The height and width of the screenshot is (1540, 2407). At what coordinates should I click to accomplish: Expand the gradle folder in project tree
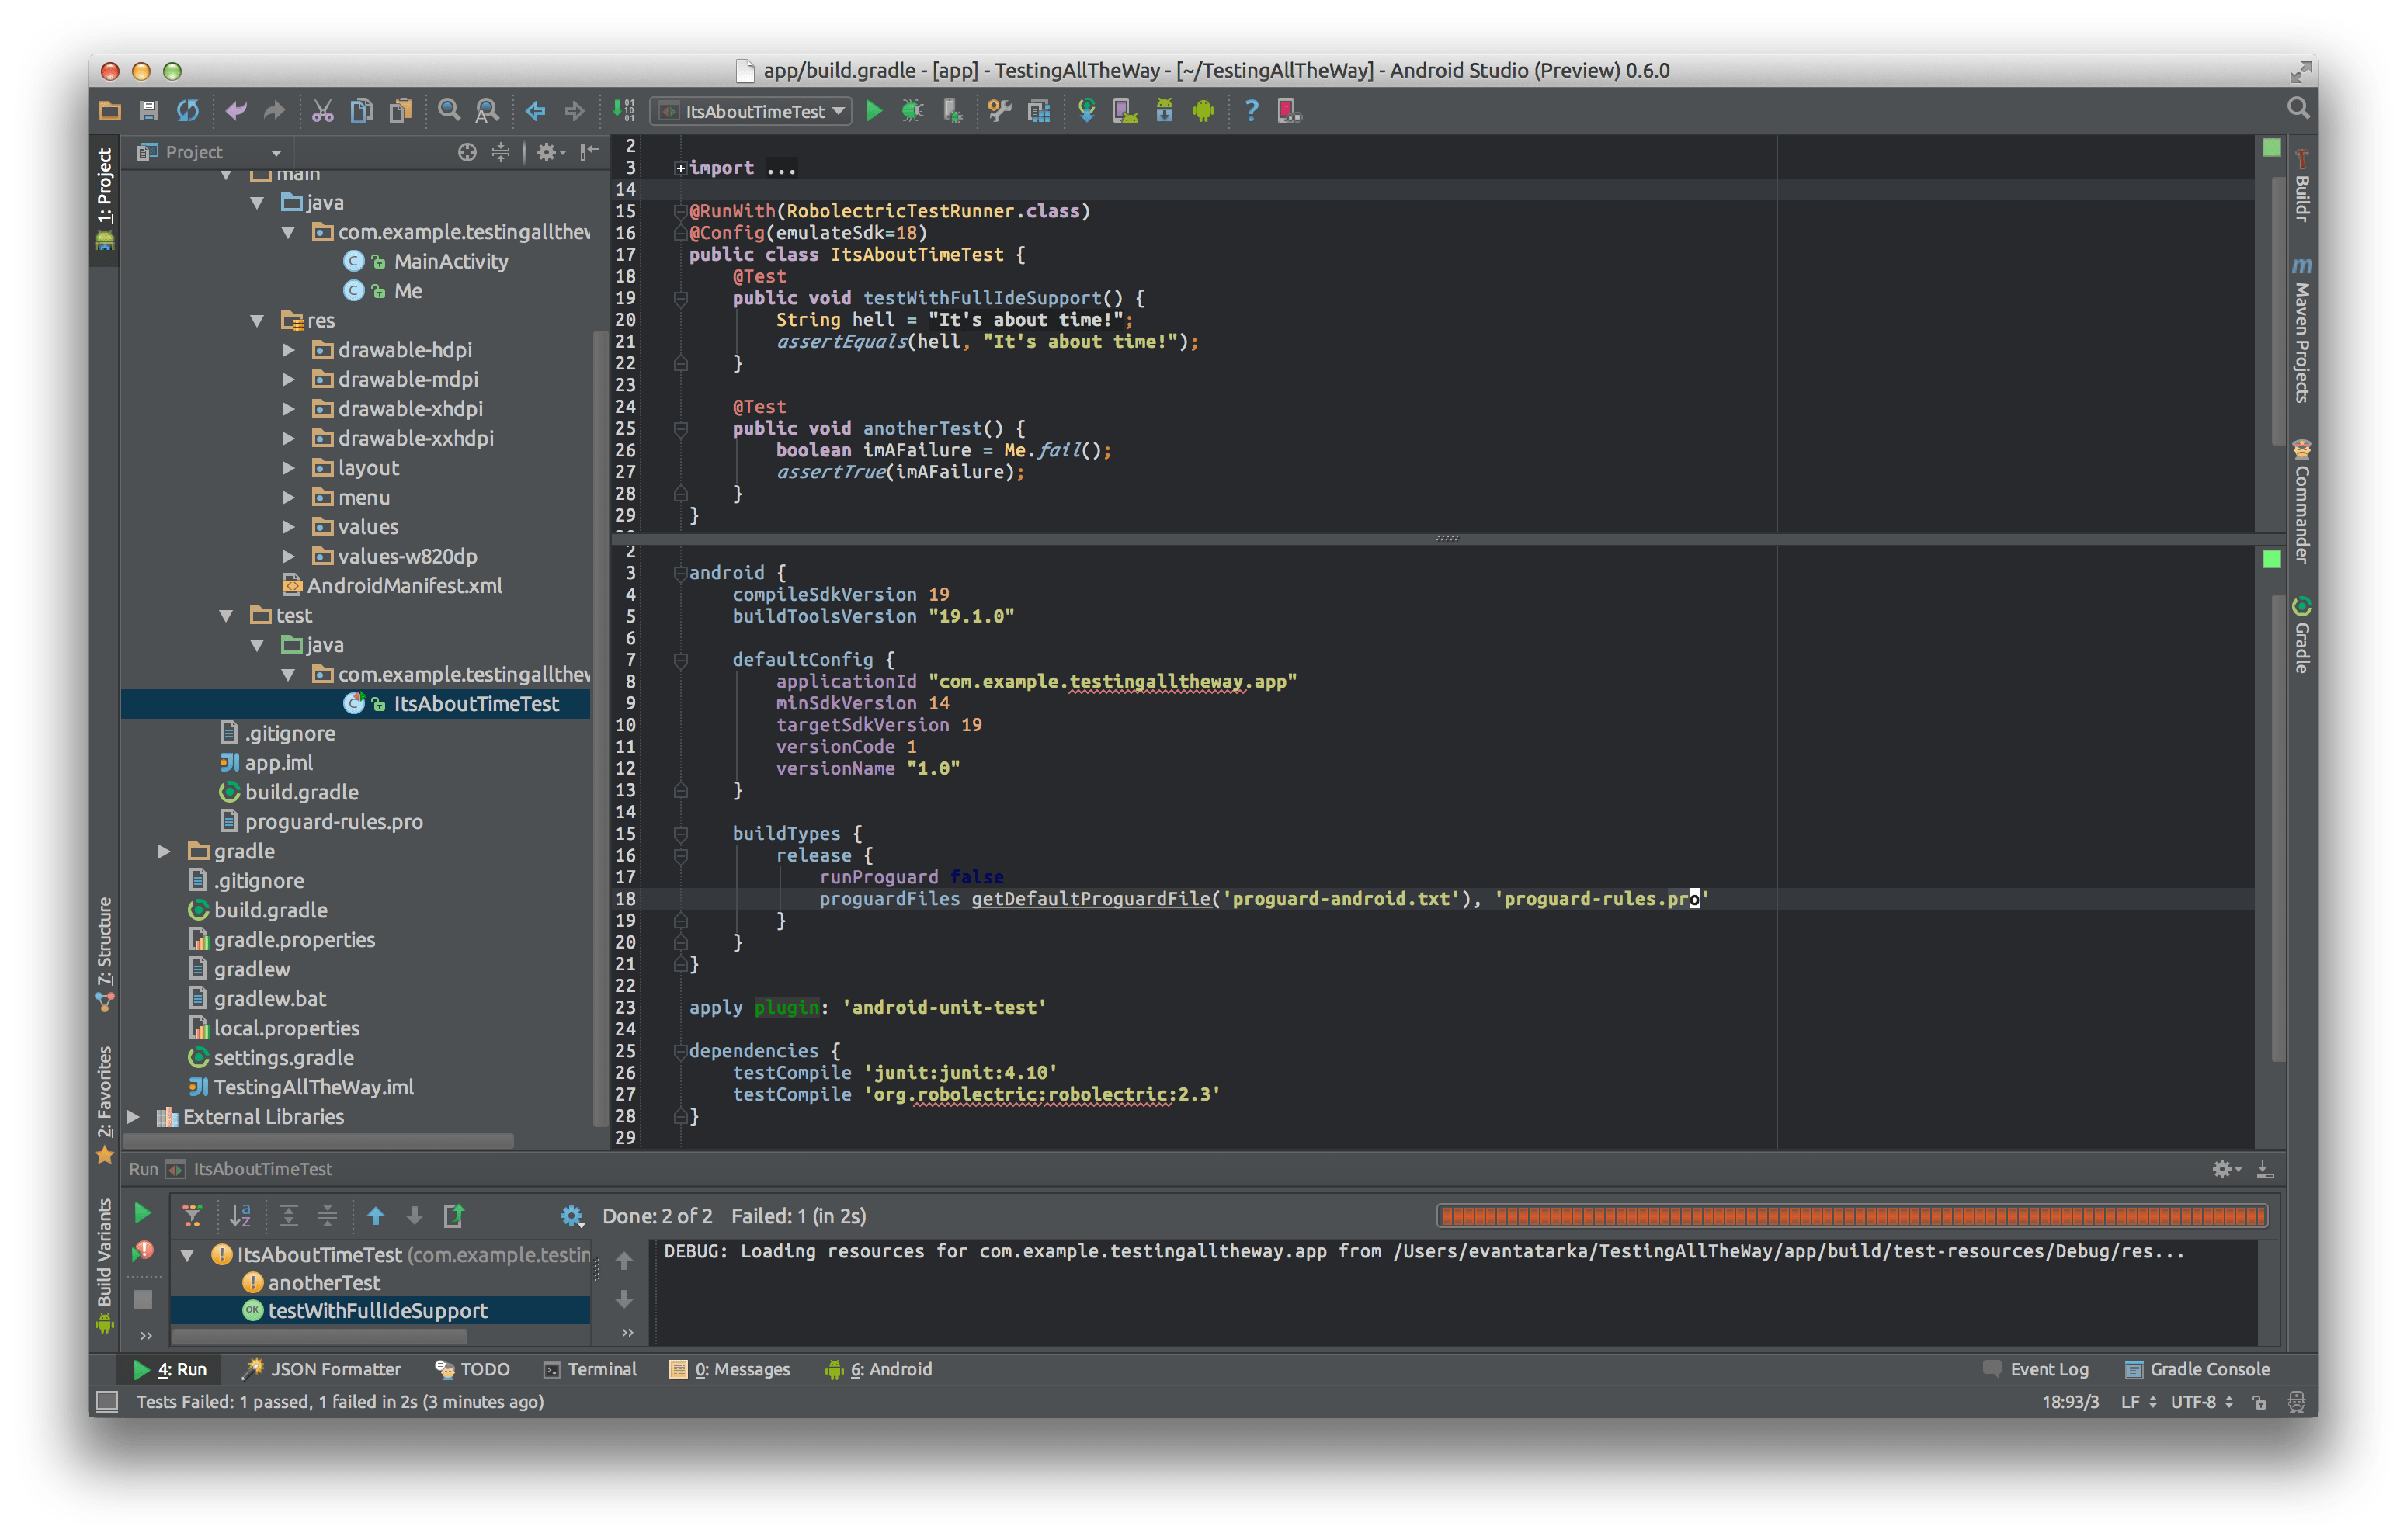coord(164,852)
